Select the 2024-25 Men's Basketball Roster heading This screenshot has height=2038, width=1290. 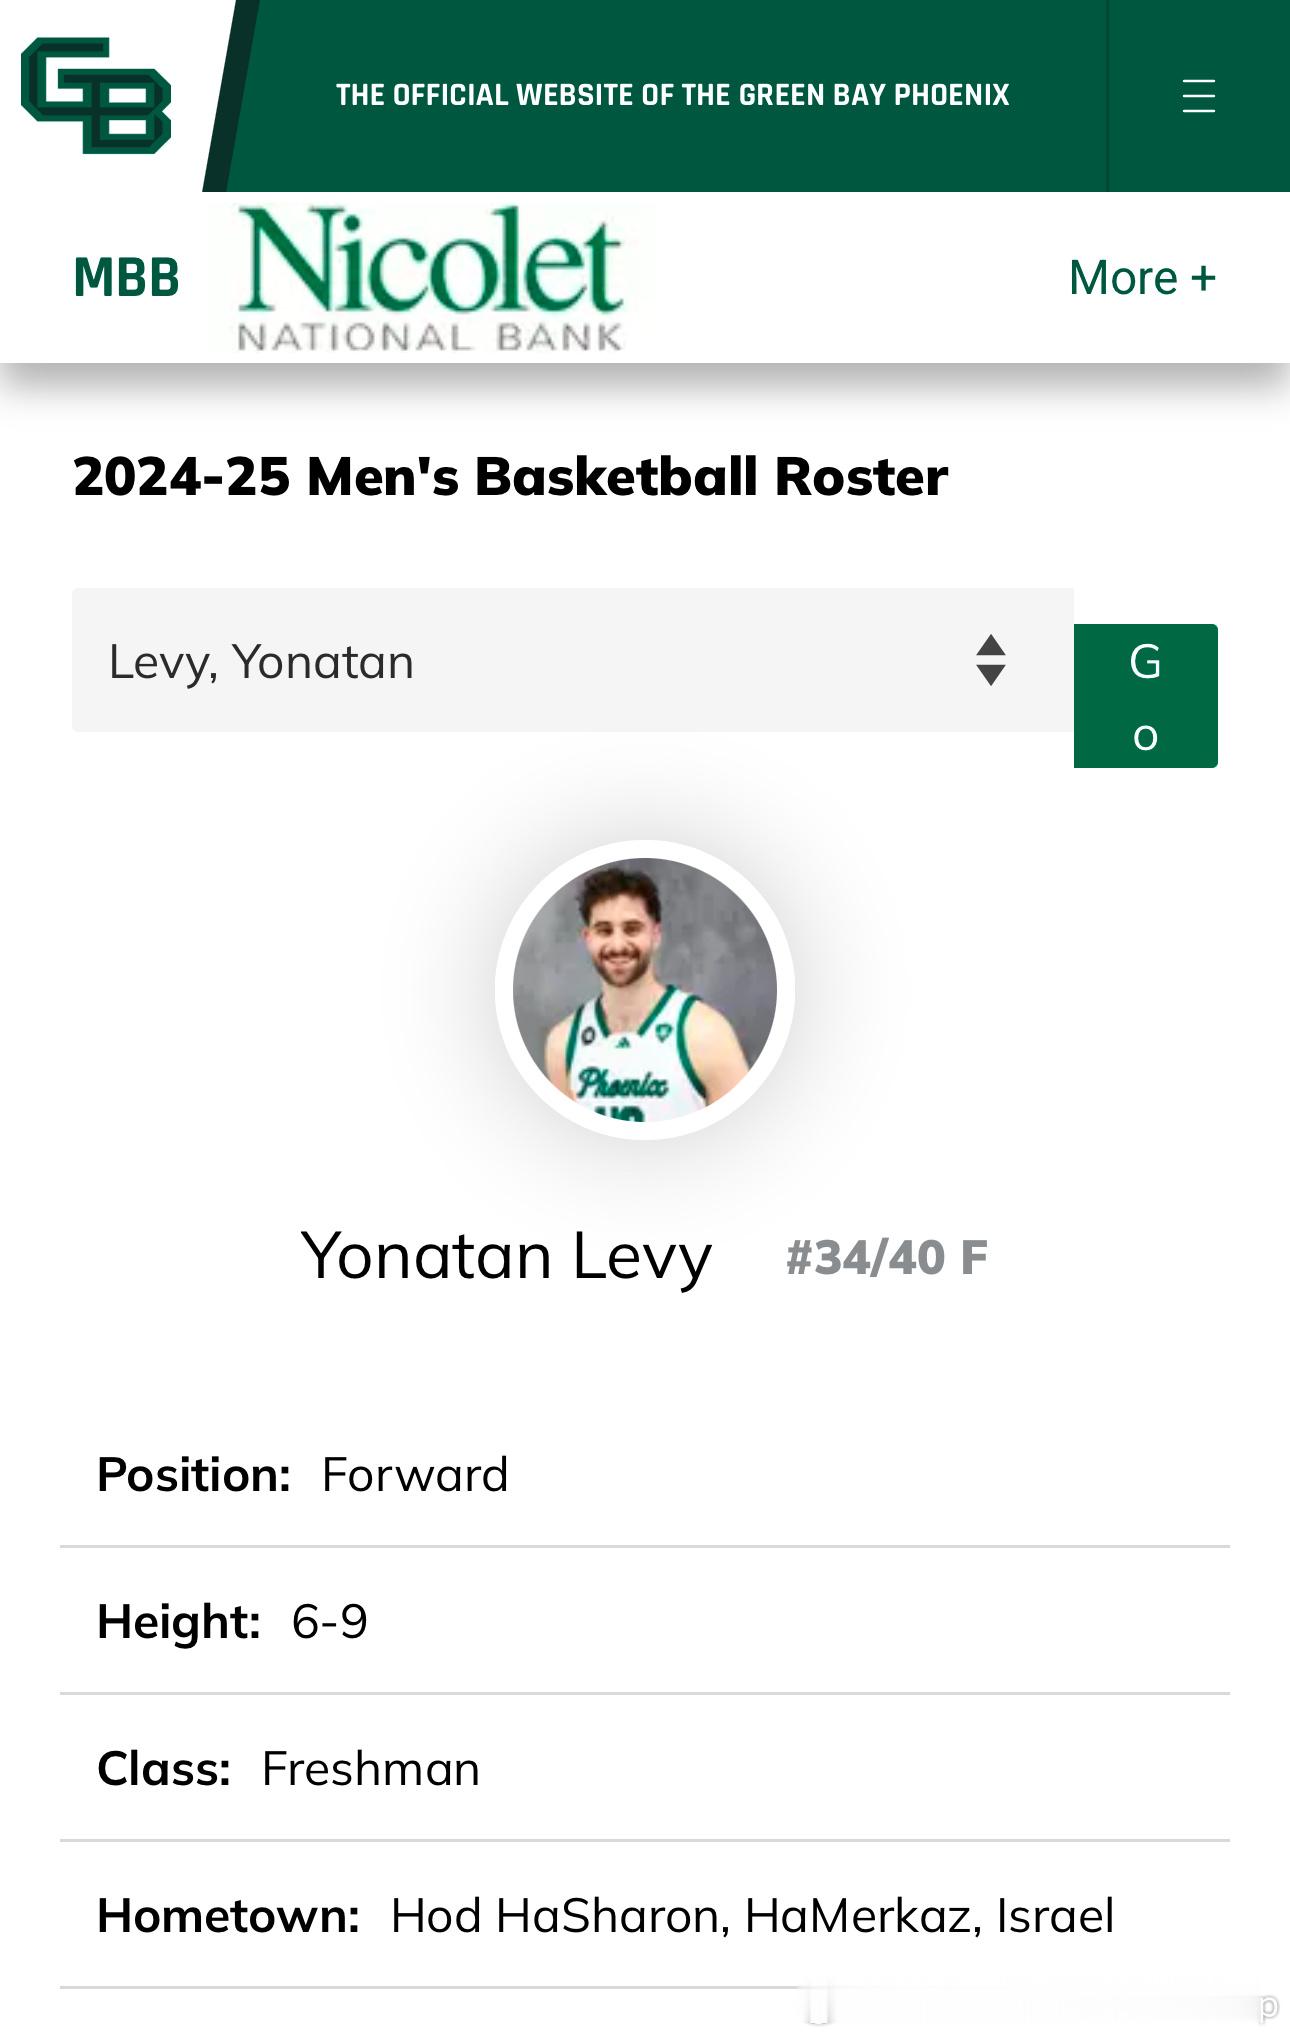click(510, 476)
